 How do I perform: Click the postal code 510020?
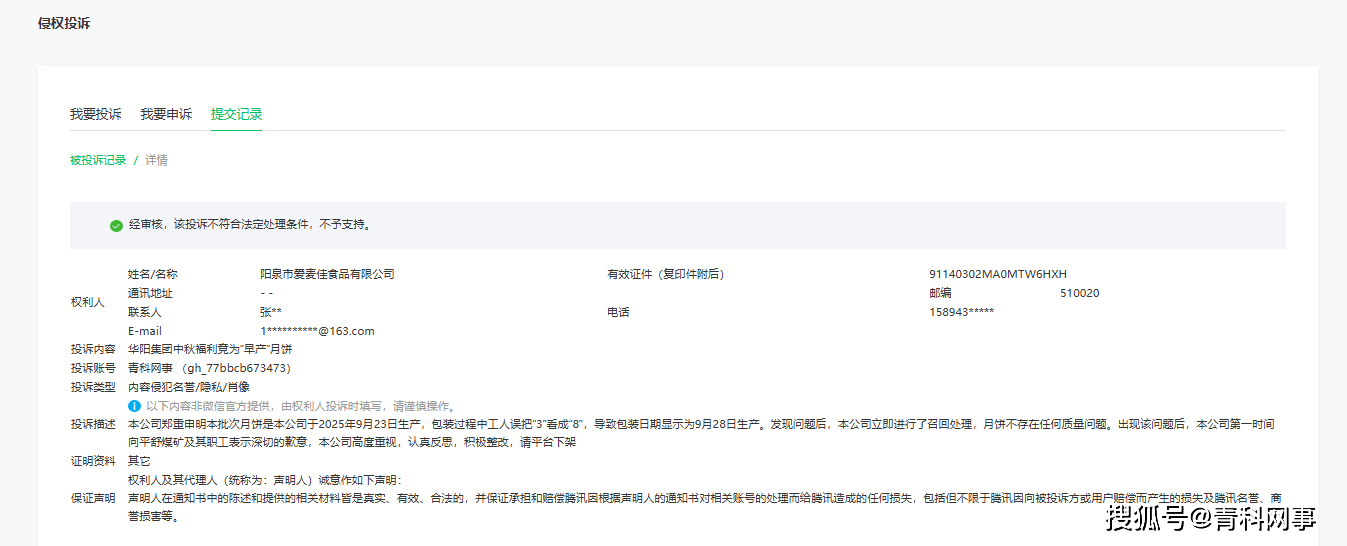[1079, 293]
